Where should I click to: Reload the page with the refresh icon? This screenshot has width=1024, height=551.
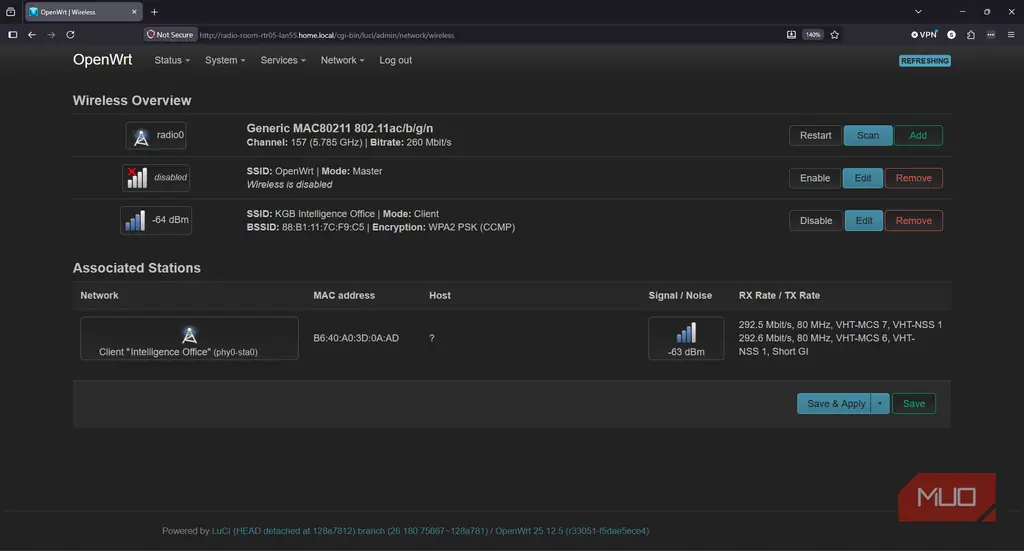(x=71, y=35)
